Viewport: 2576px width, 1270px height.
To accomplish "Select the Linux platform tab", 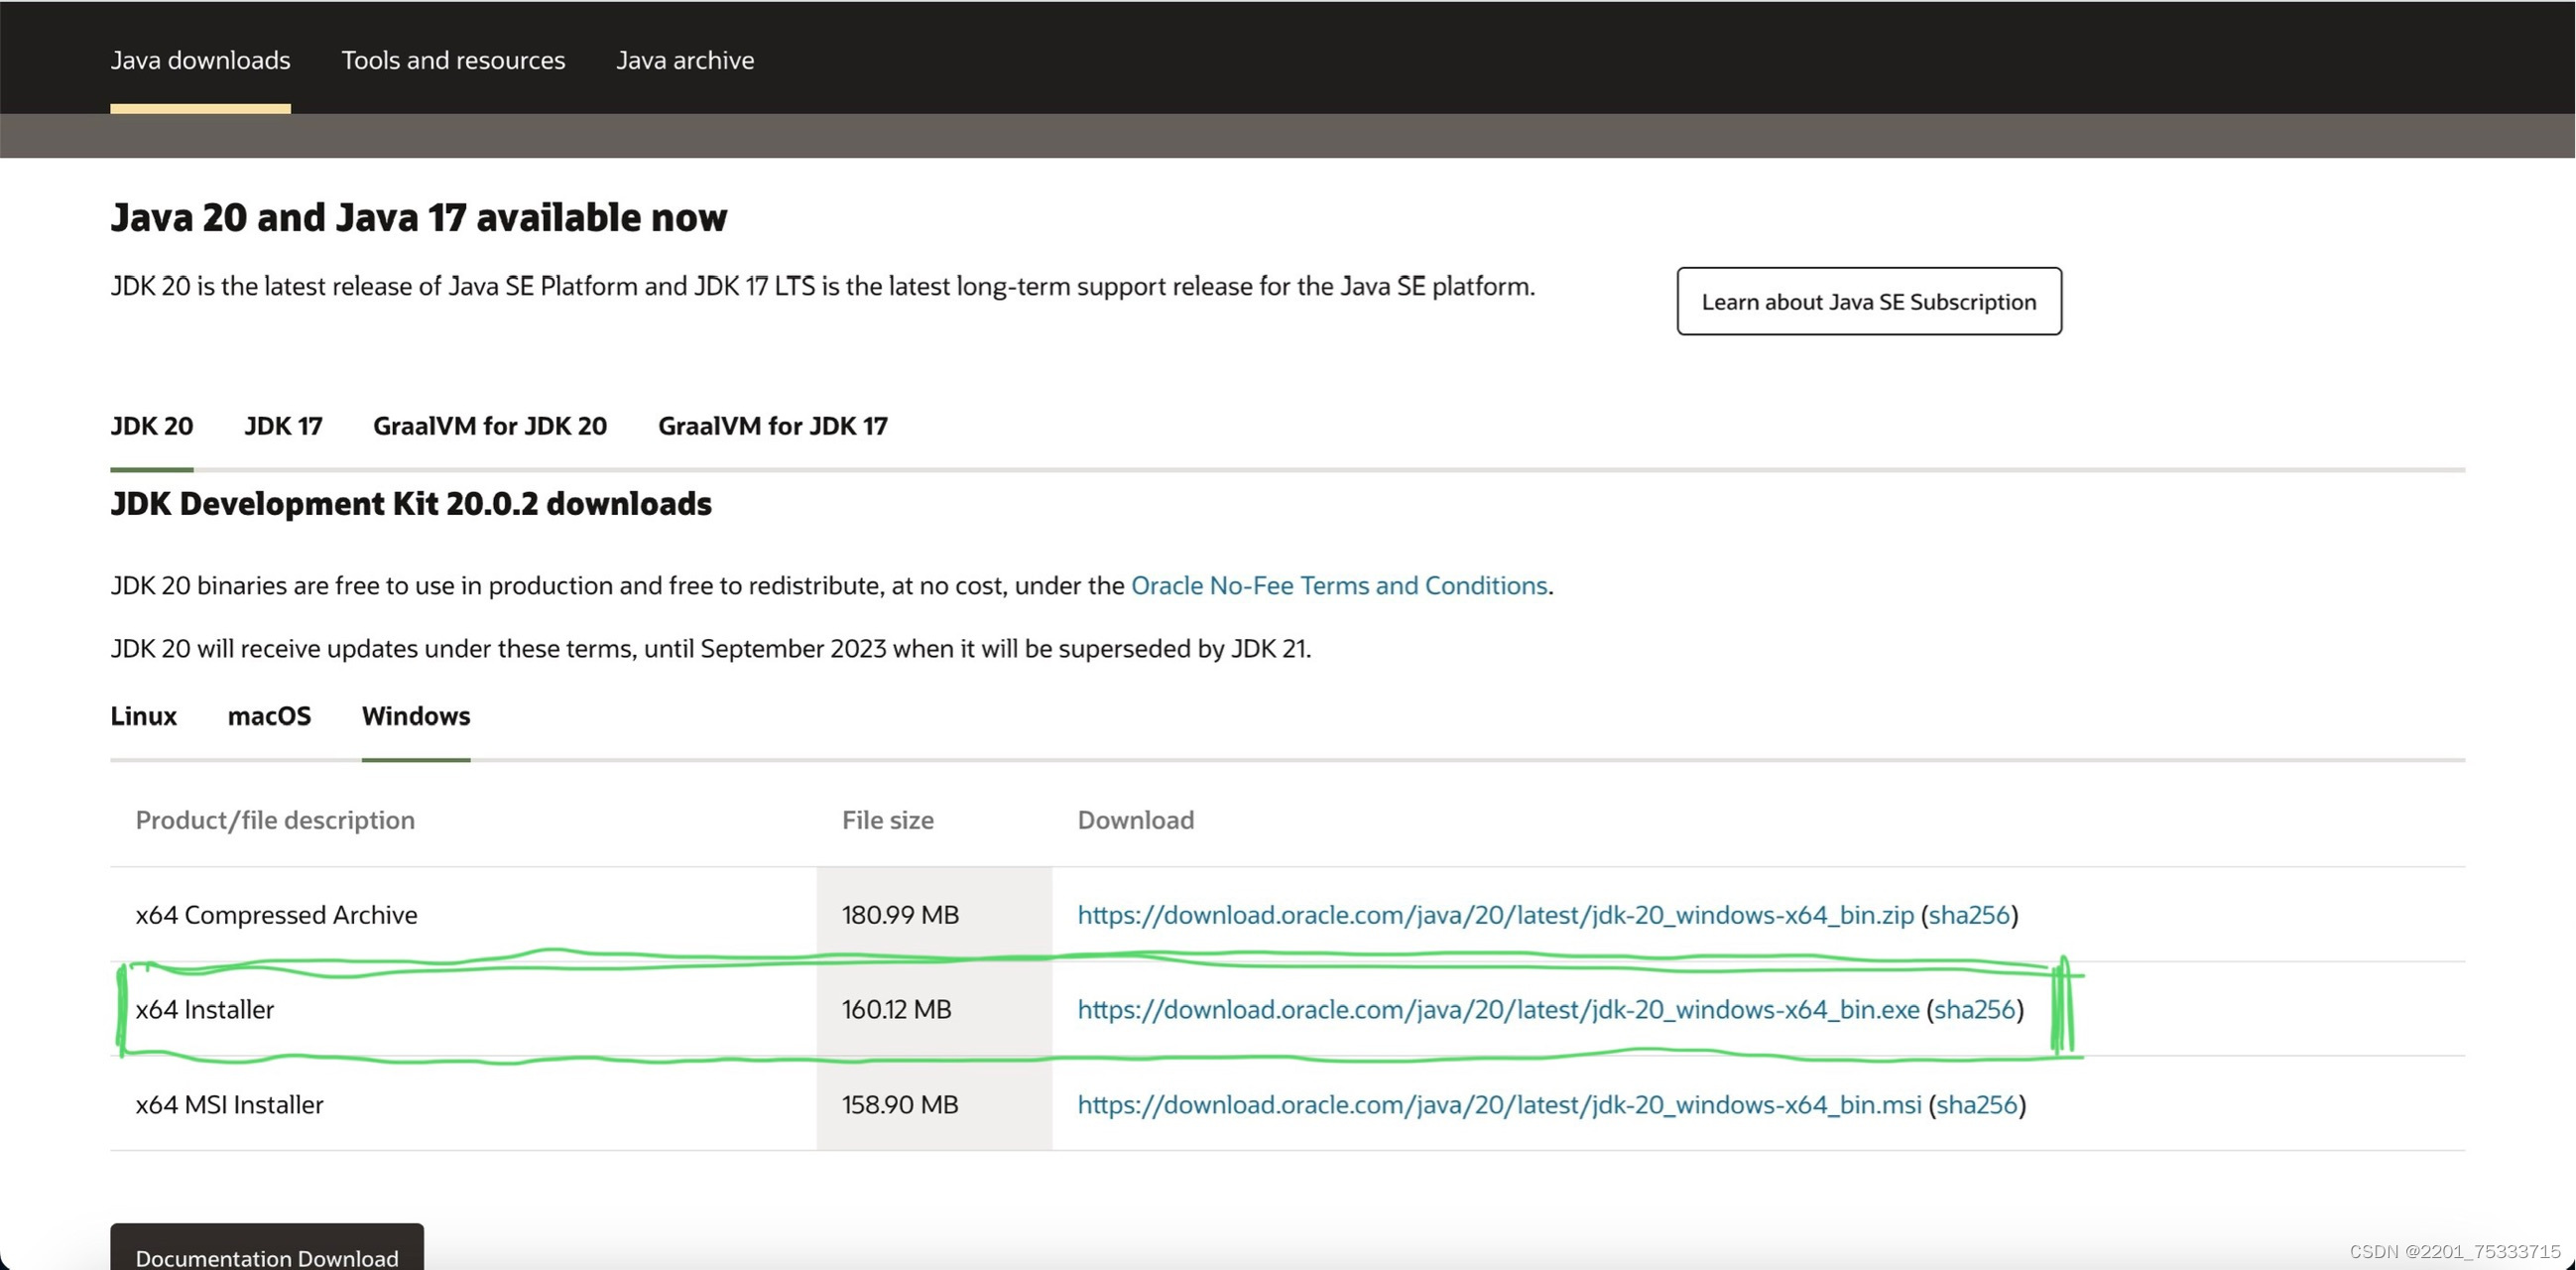I will click(144, 716).
